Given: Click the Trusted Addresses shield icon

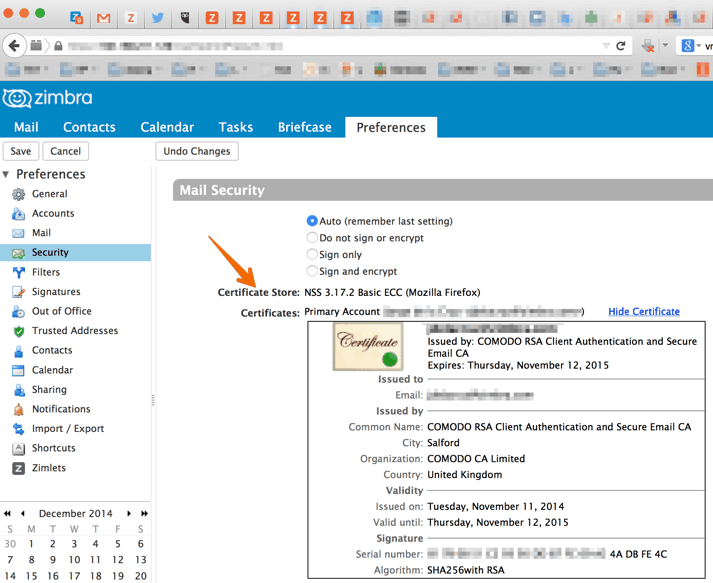Looking at the screenshot, I should pyautogui.click(x=19, y=331).
